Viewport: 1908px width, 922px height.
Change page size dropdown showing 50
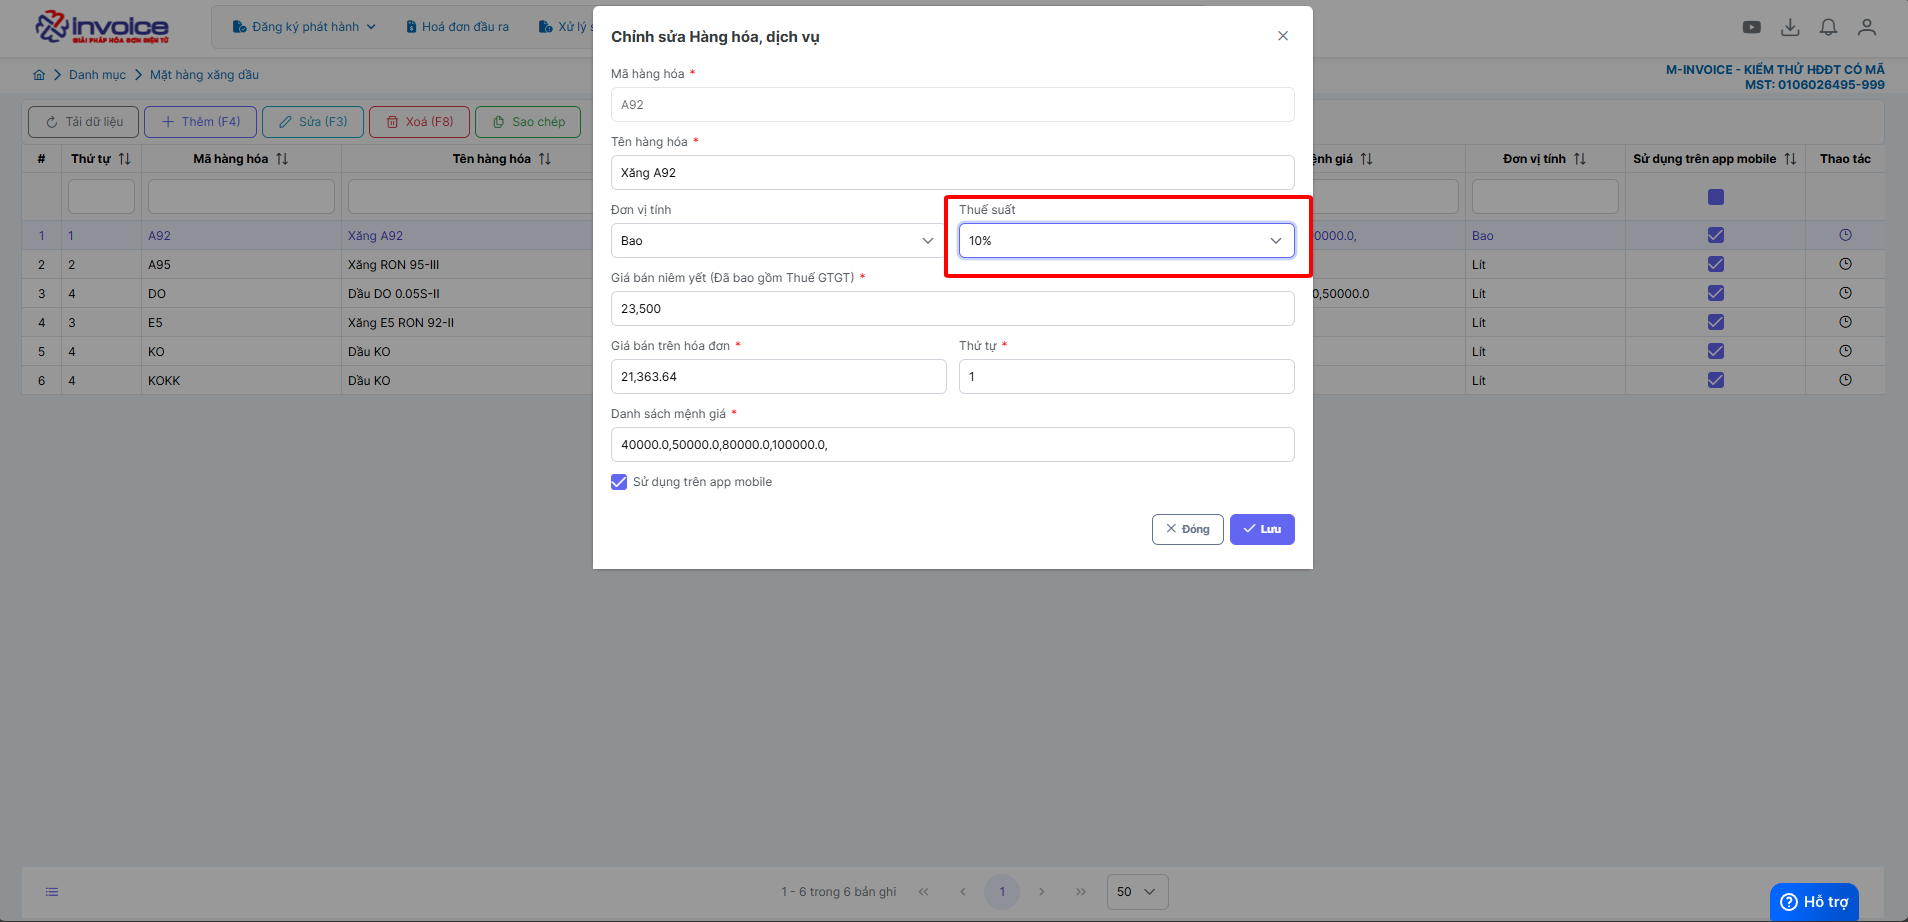[x=1137, y=892]
